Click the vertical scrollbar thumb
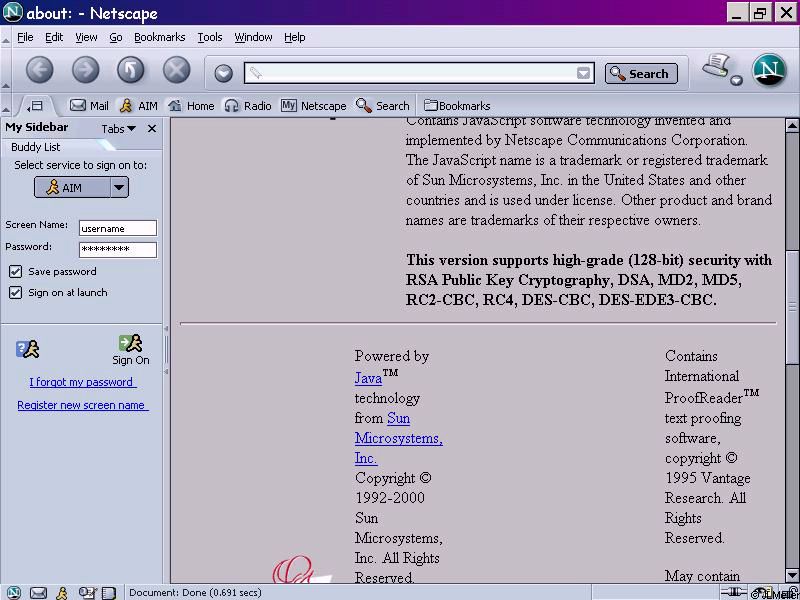Viewport: 800px width, 600px height. pyautogui.click(x=792, y=306)
